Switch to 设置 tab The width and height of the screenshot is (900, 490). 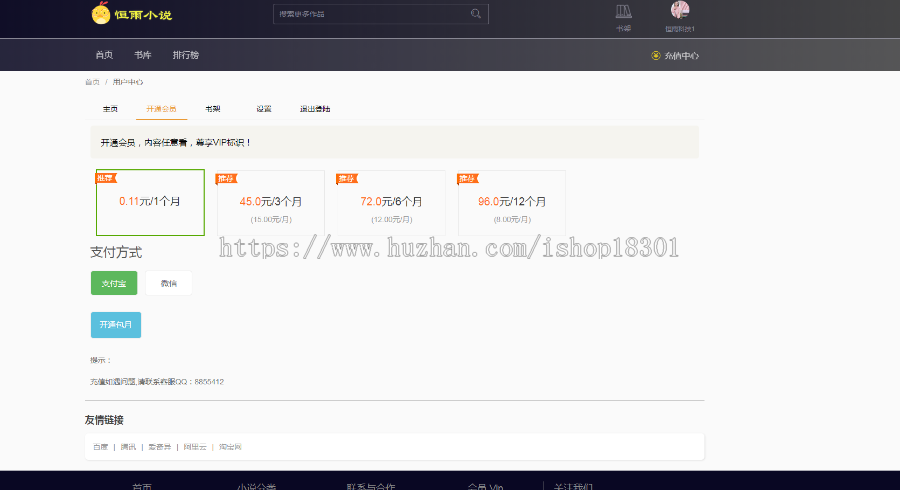coord(263,109)
